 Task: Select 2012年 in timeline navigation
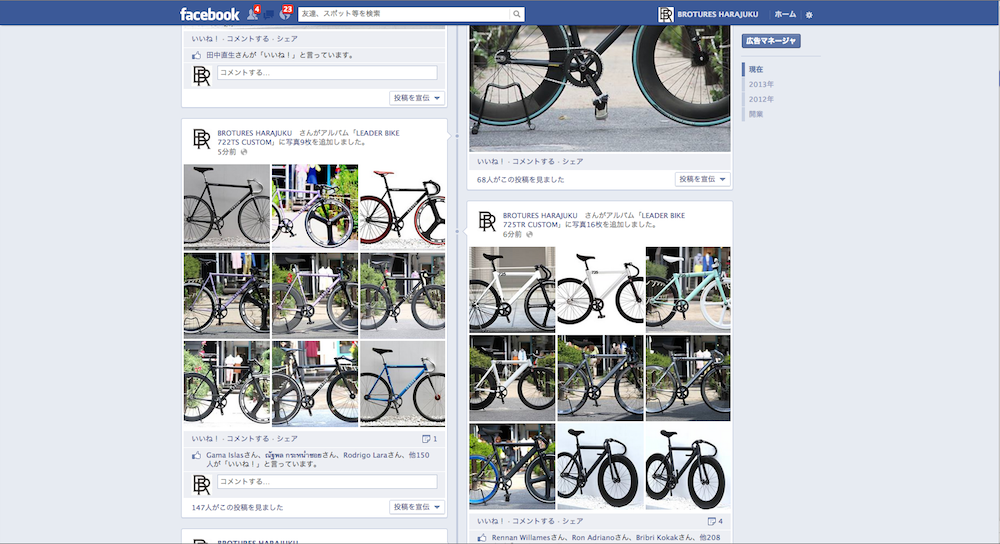761,99
